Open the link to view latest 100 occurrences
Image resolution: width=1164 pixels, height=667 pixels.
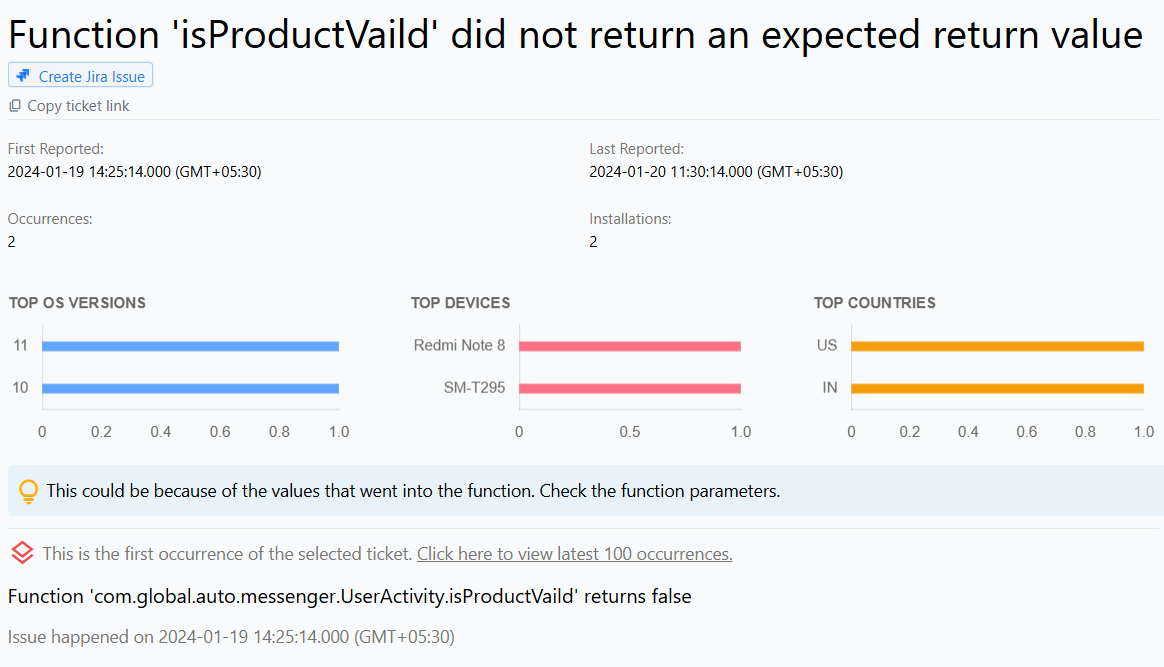pos(573,554)
